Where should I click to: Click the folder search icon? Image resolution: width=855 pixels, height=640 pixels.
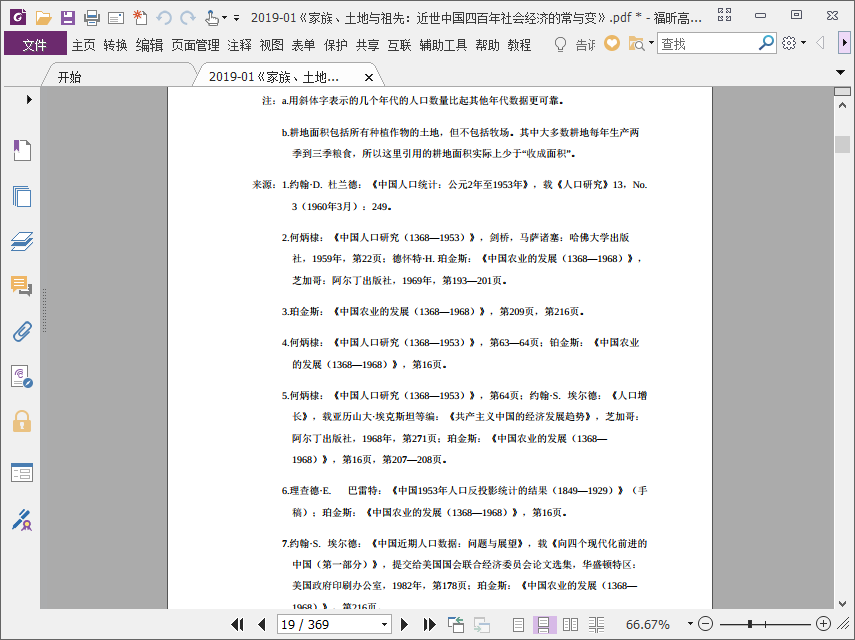click(636, 44)
